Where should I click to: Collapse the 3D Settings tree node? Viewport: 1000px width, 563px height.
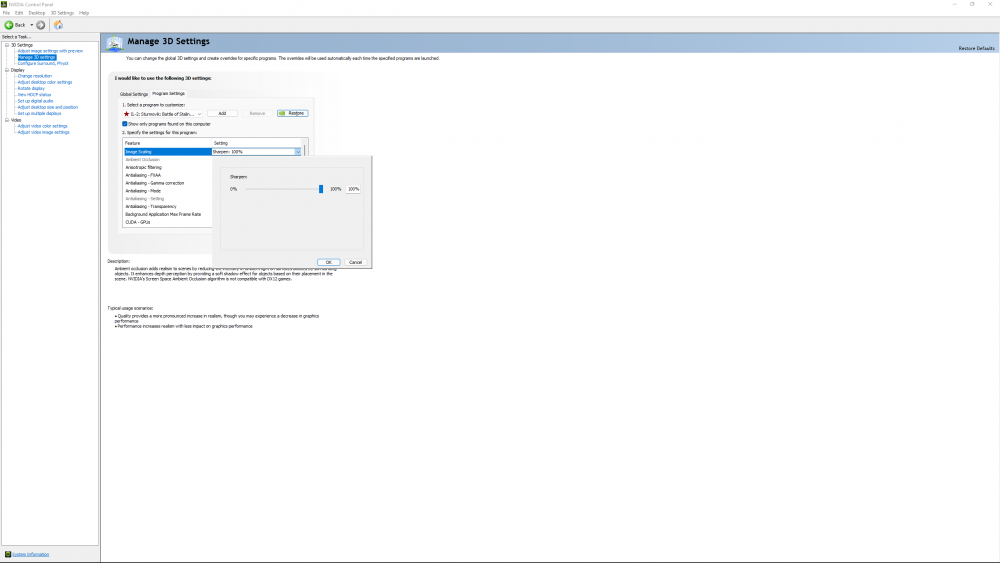[x=7, y=45]
